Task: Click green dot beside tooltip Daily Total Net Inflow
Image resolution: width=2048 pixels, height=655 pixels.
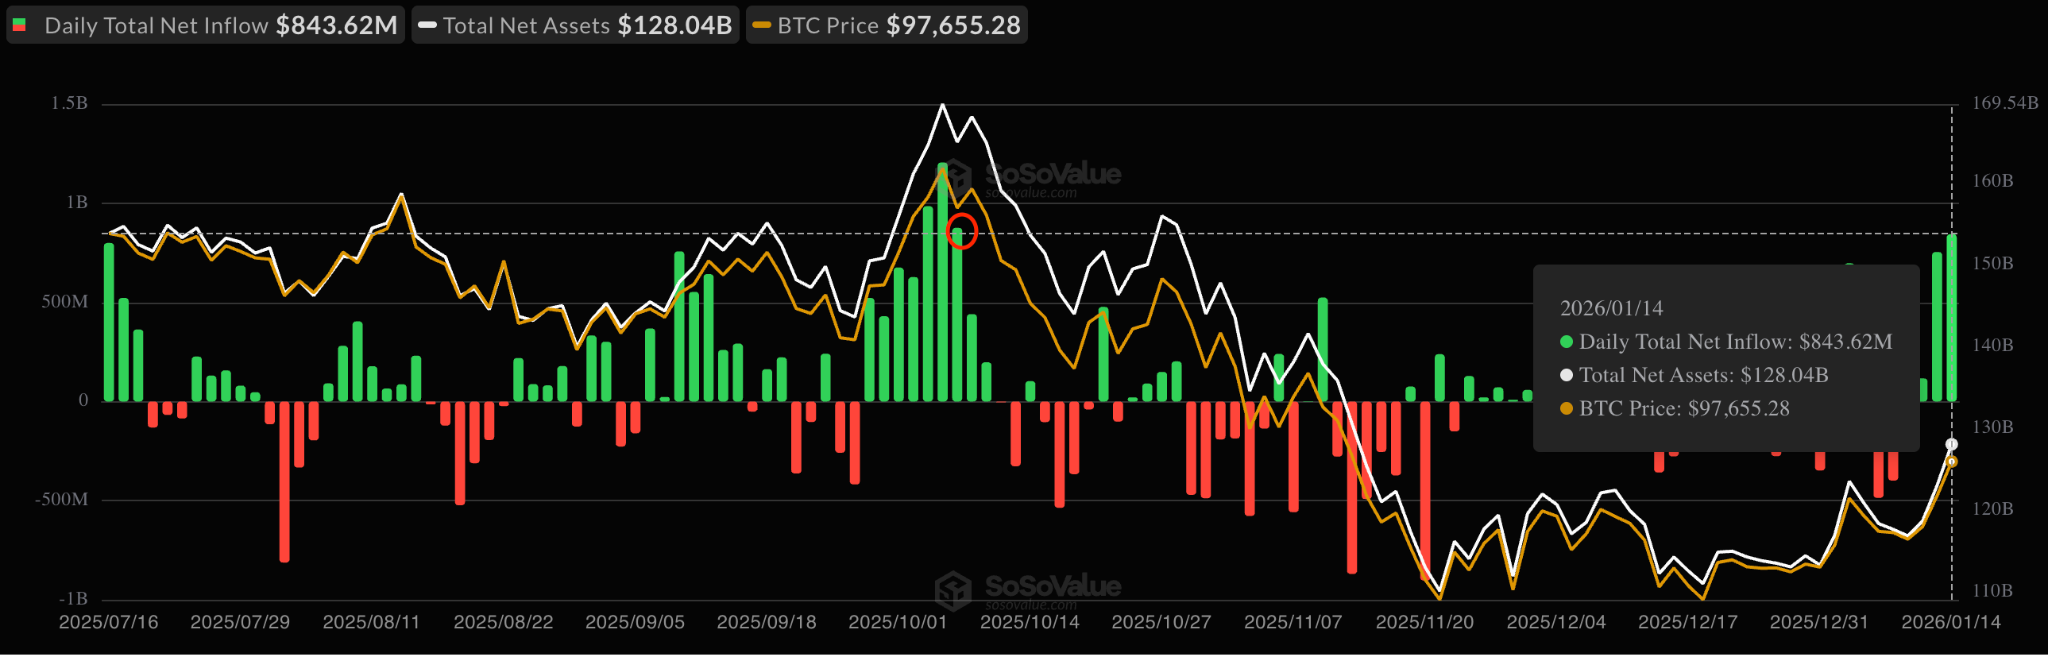Action: coord(1566,342)
